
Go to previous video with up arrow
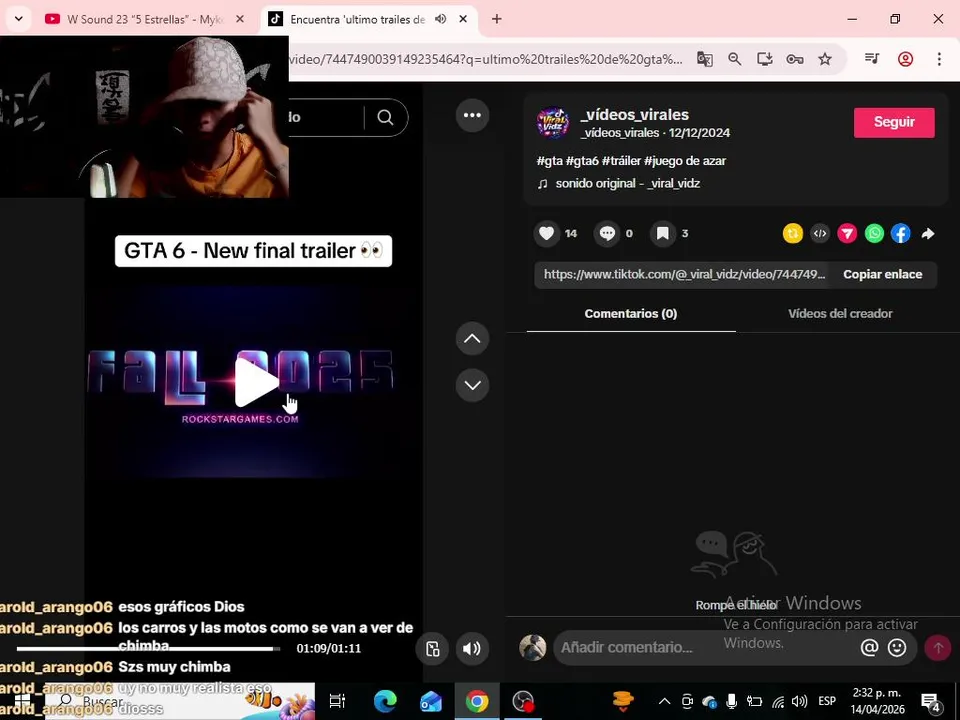pyautogui.click(x=472, y=339)
